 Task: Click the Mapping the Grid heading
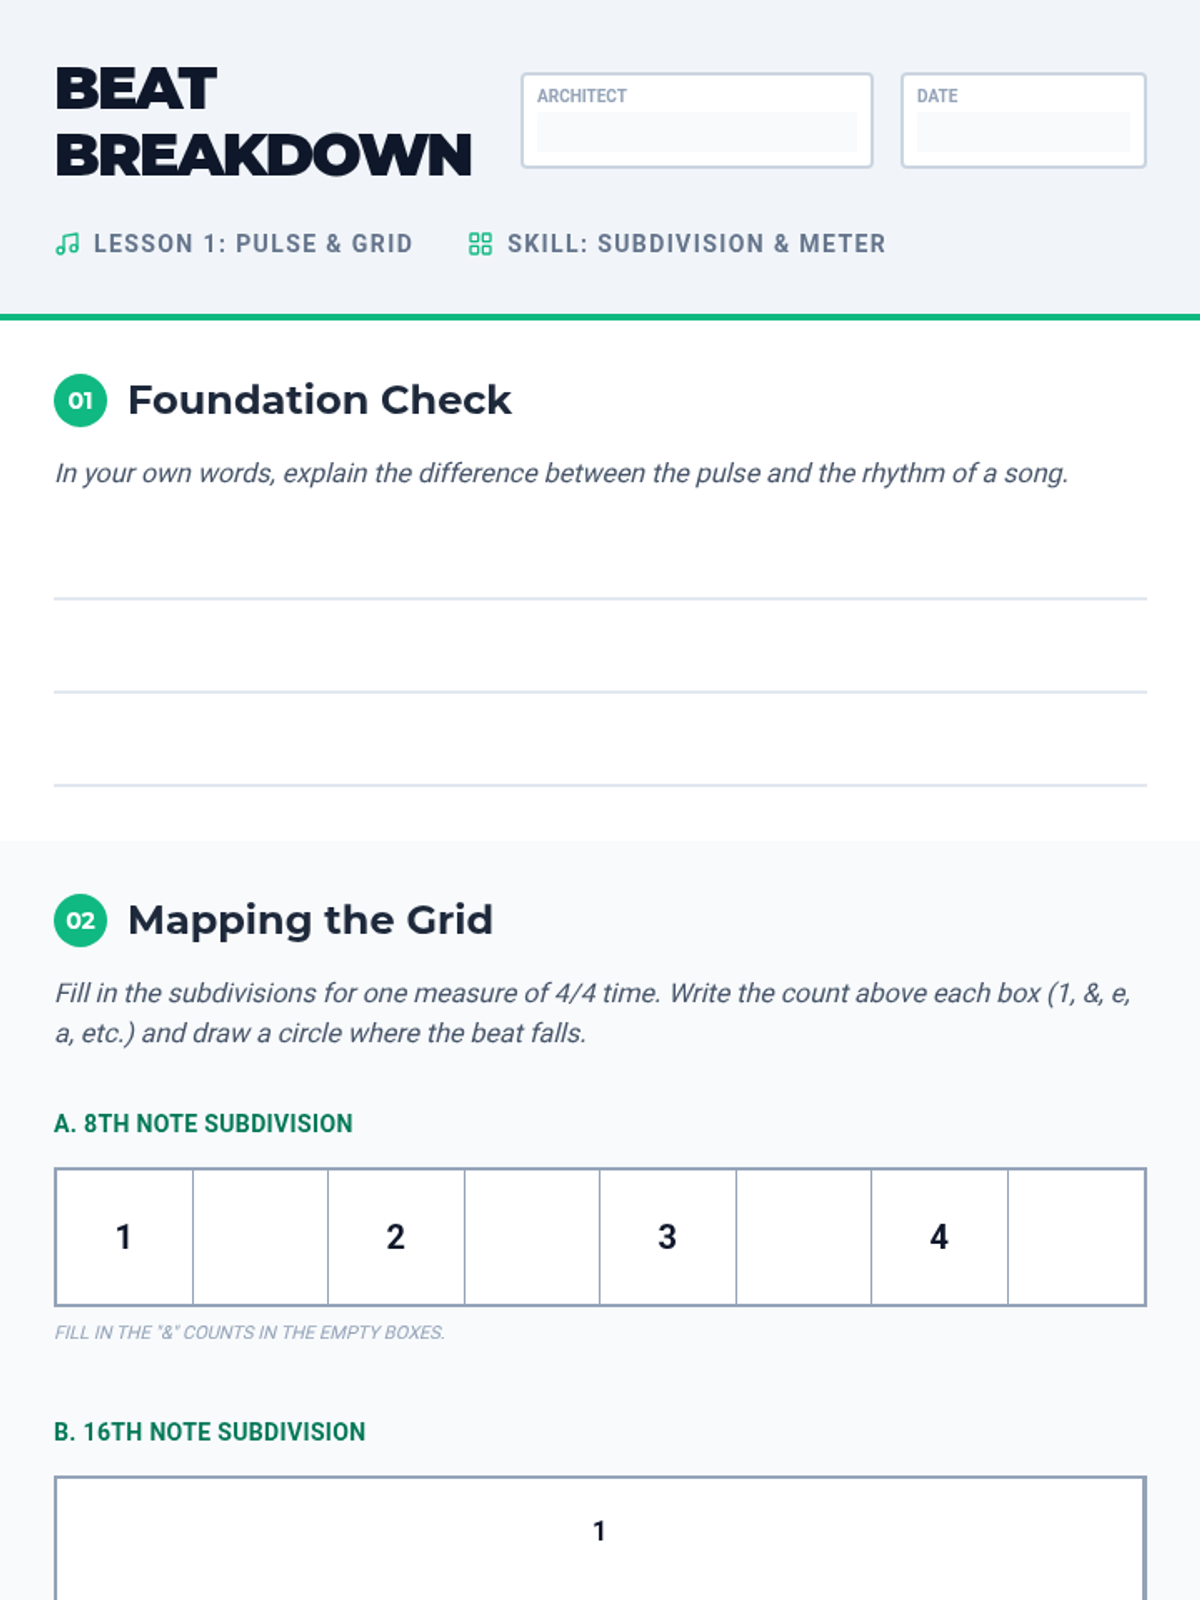[310, 920]
